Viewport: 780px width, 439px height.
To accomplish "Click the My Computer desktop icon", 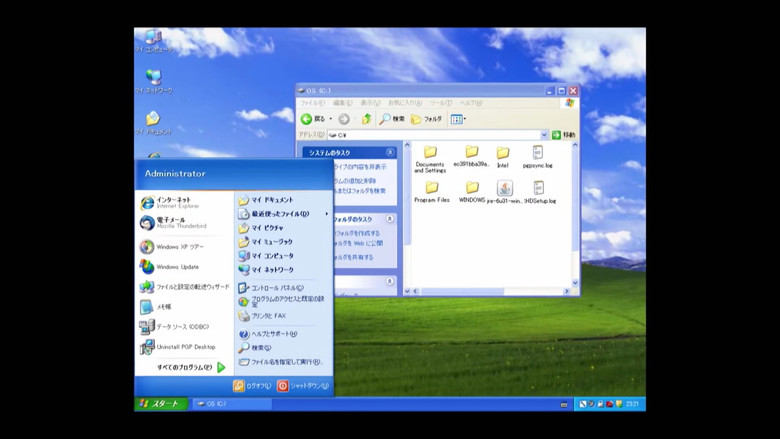I will point(153,40).
